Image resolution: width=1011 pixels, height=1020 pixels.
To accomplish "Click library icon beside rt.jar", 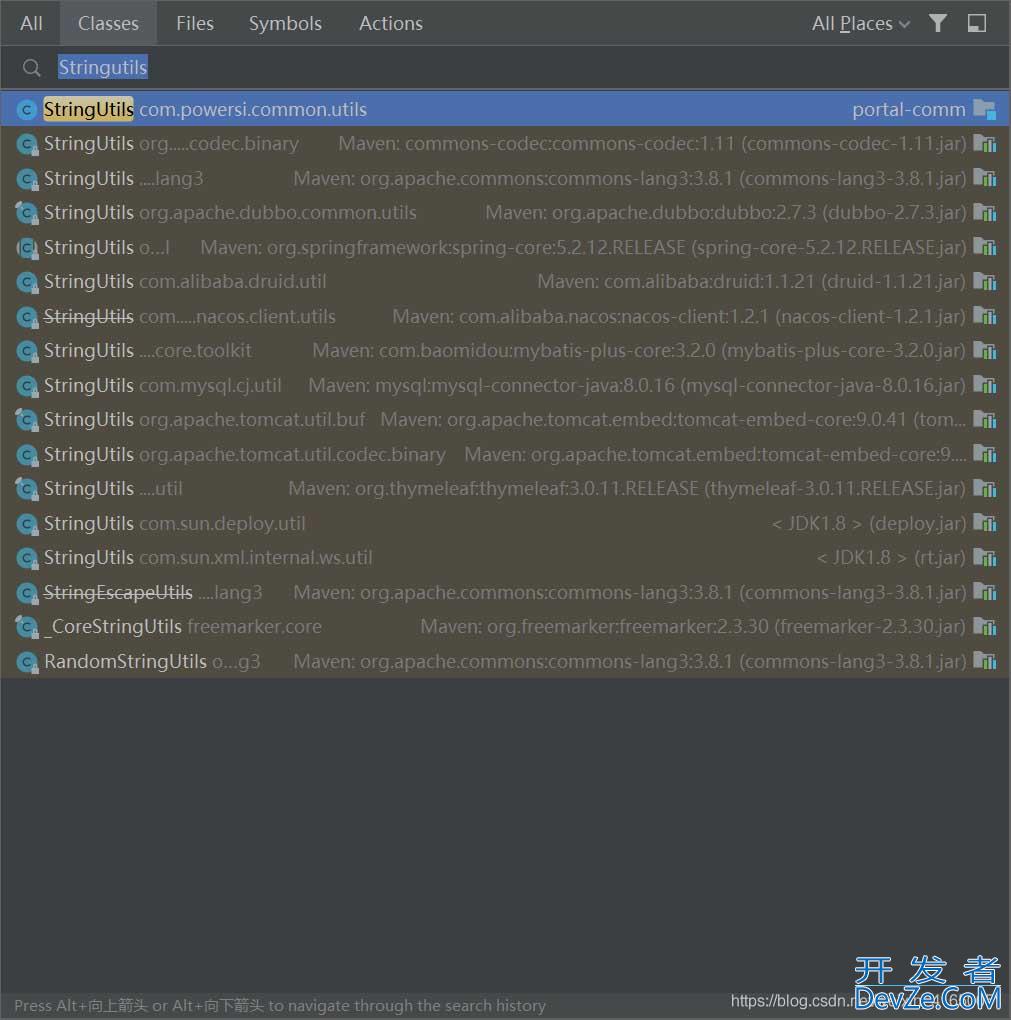I will [x=984, y=557].
